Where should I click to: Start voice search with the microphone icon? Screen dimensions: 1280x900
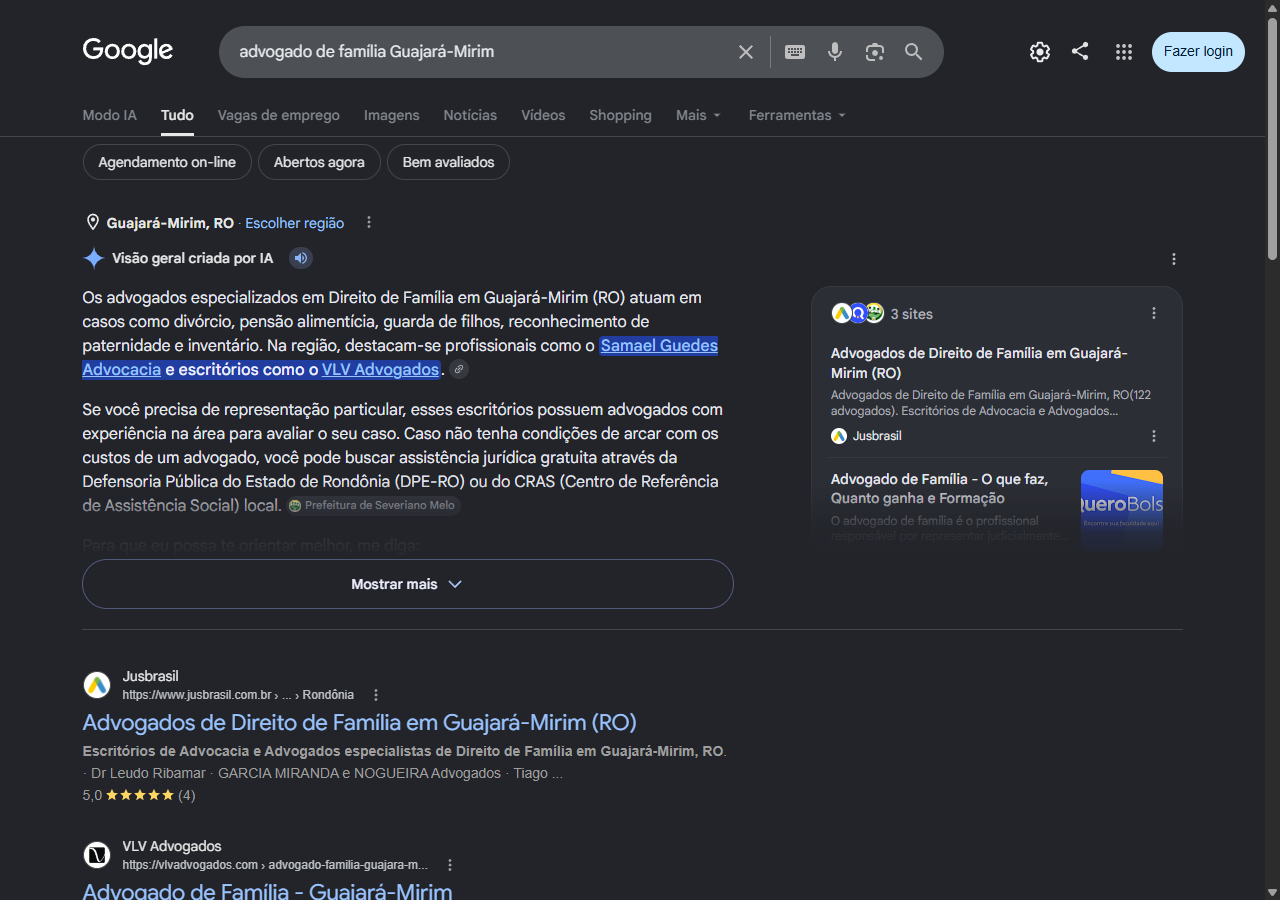(x=835, y=52)
